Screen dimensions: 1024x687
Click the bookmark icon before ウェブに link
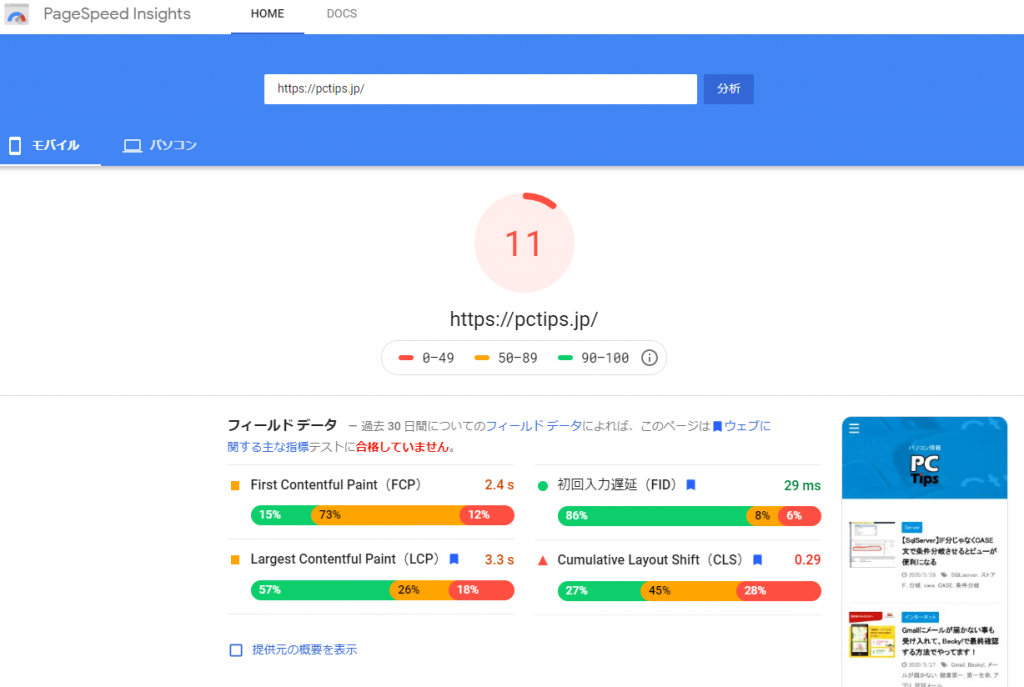coord(717,426)
